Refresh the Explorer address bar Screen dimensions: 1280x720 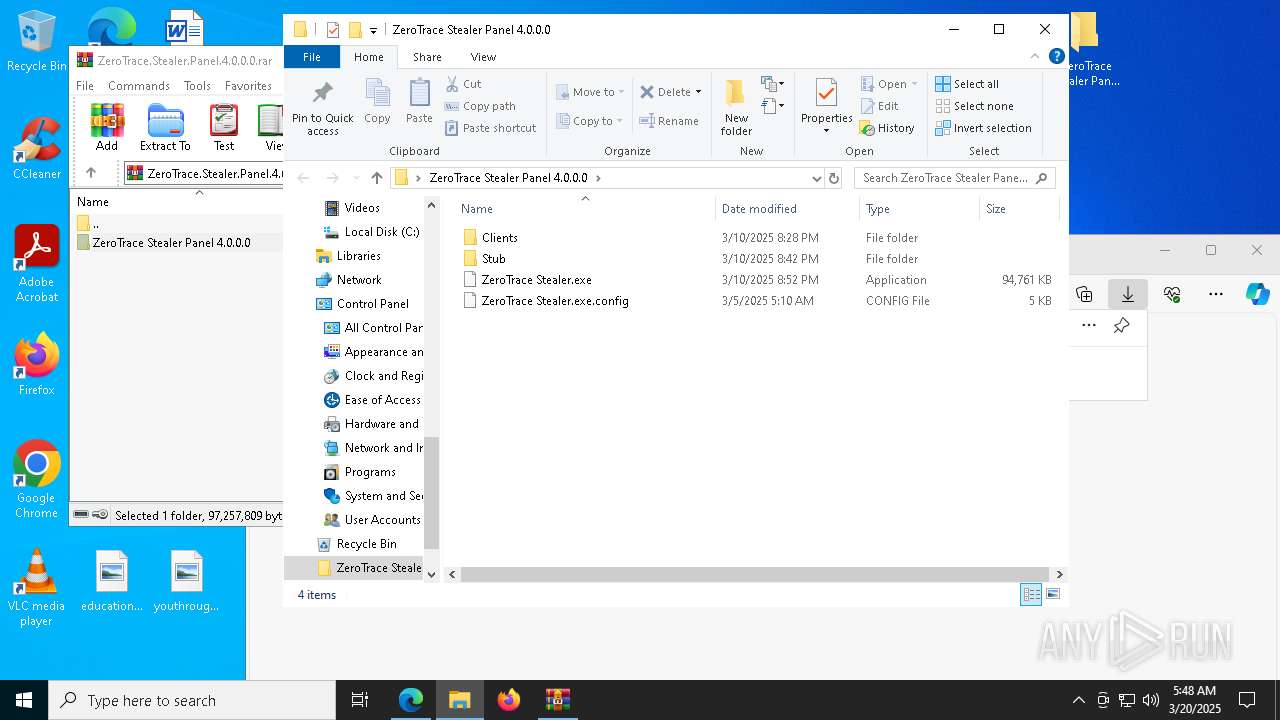(x=834, y=178)
